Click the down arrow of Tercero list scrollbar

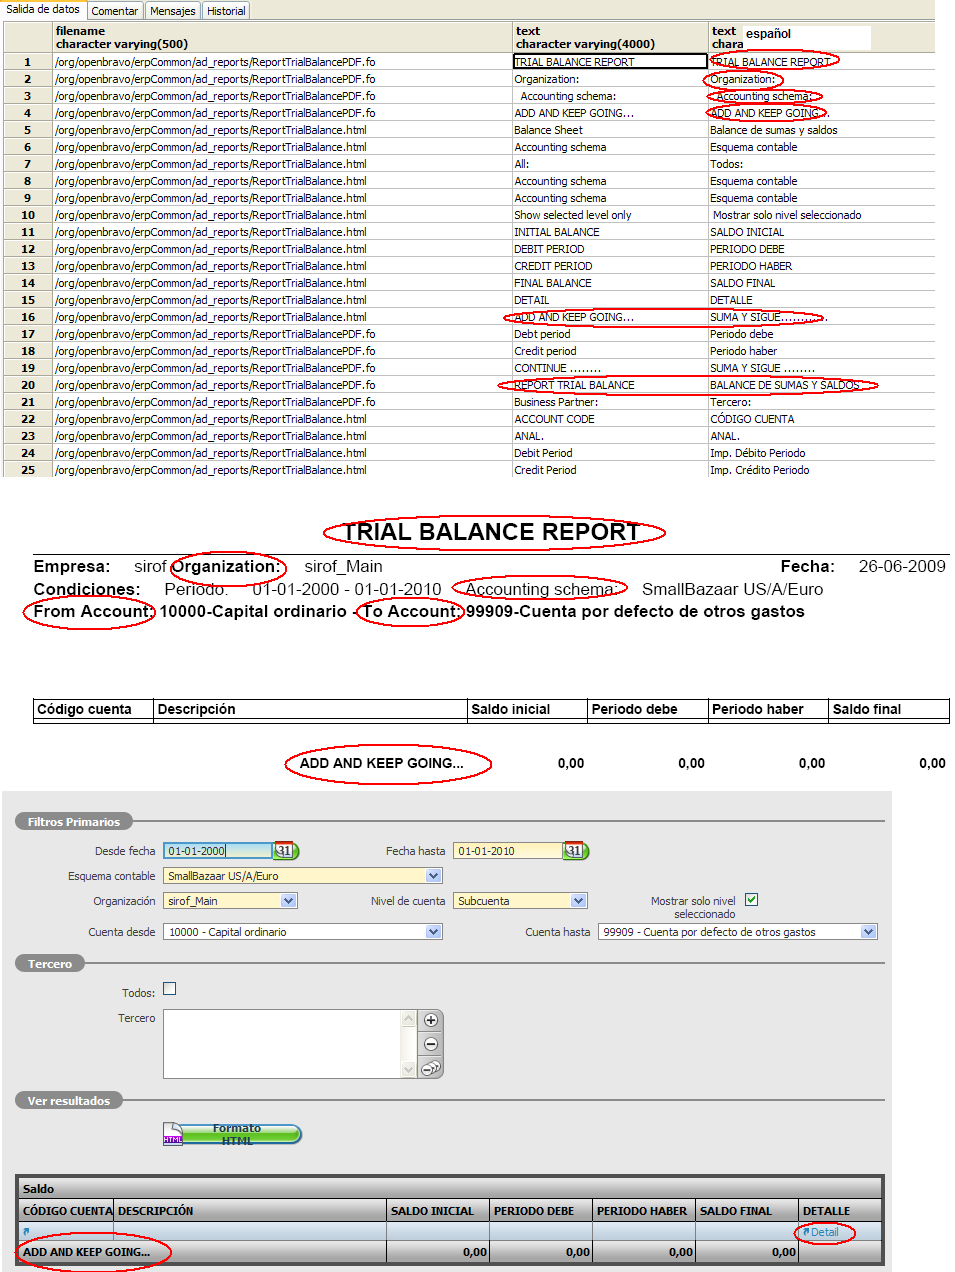pyautogui.click(x=408, y=1069)
